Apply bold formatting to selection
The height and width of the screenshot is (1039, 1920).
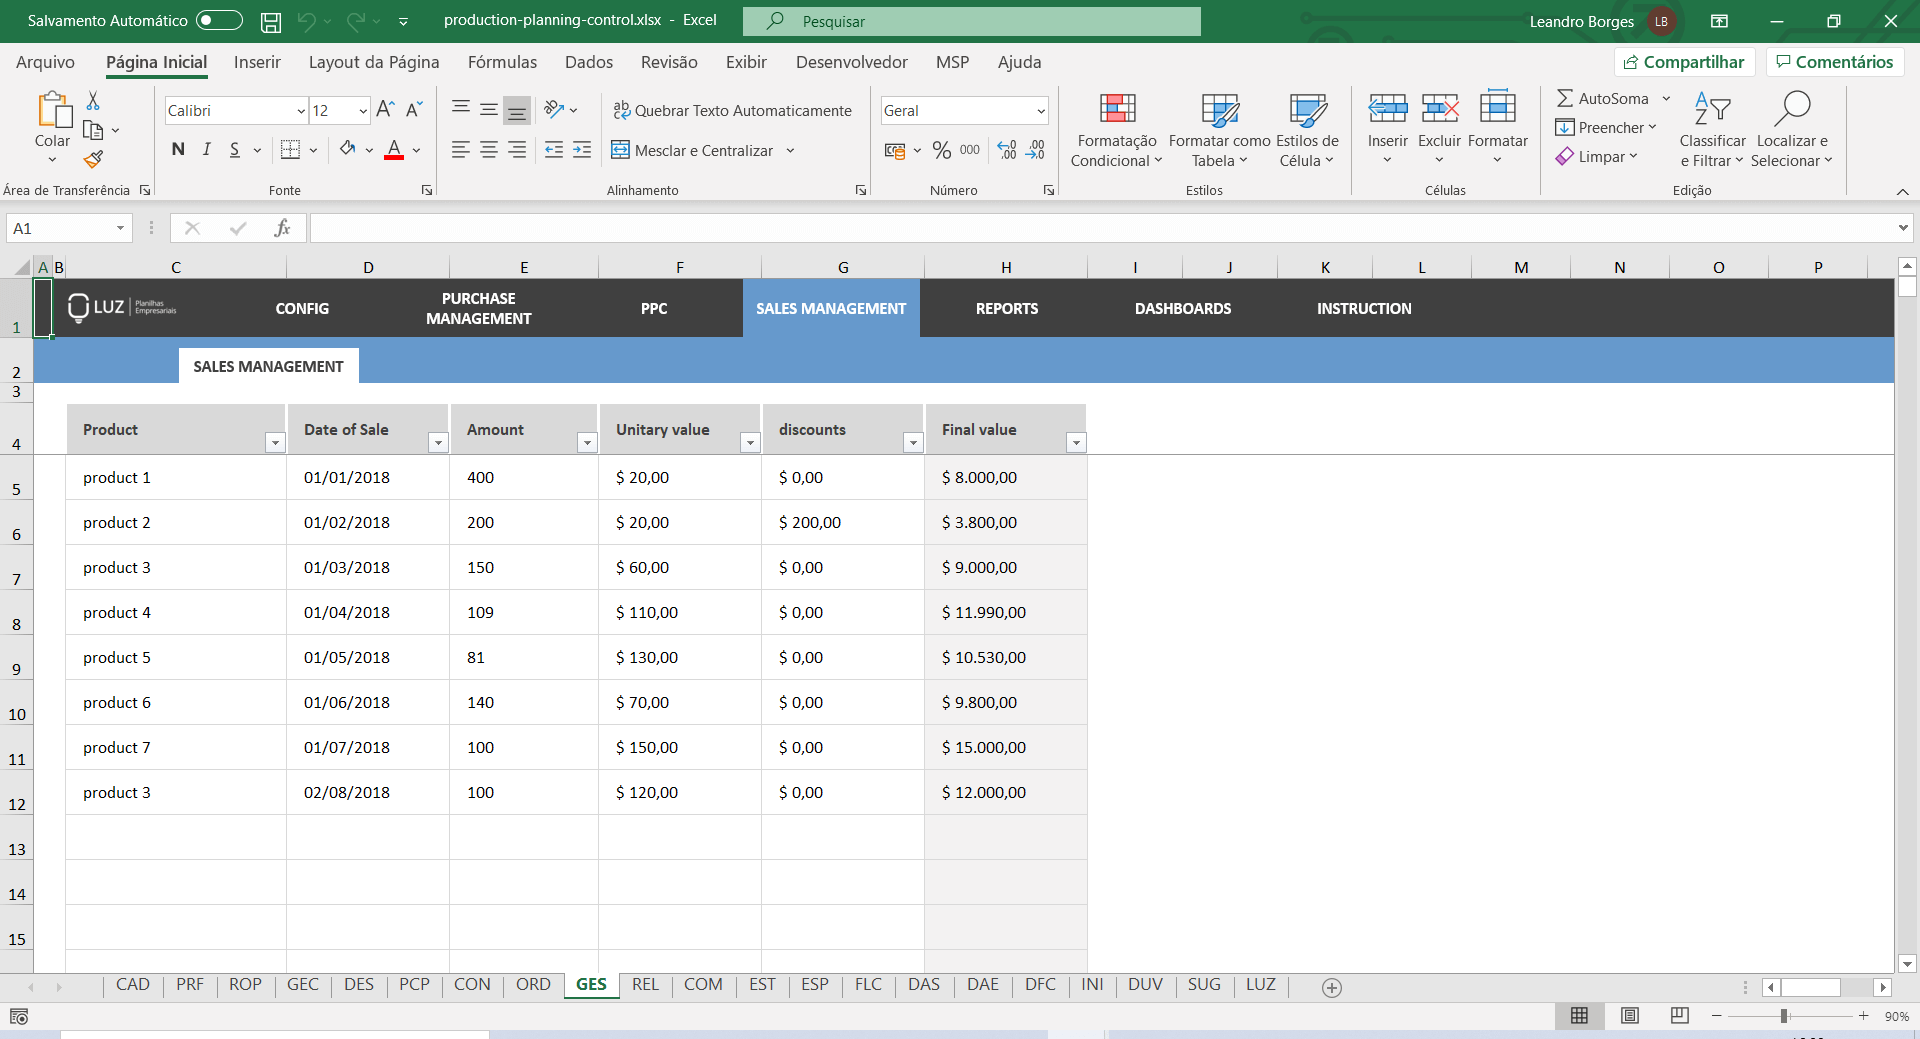pos(178,149)
